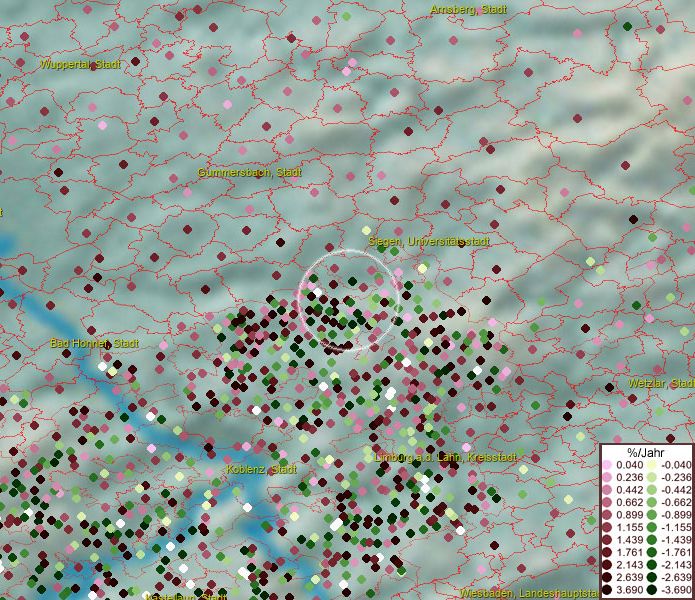The image size is (695, 600).
Task: Pick the 0.040 pink legend swatch
Action: tap(607, 465)
